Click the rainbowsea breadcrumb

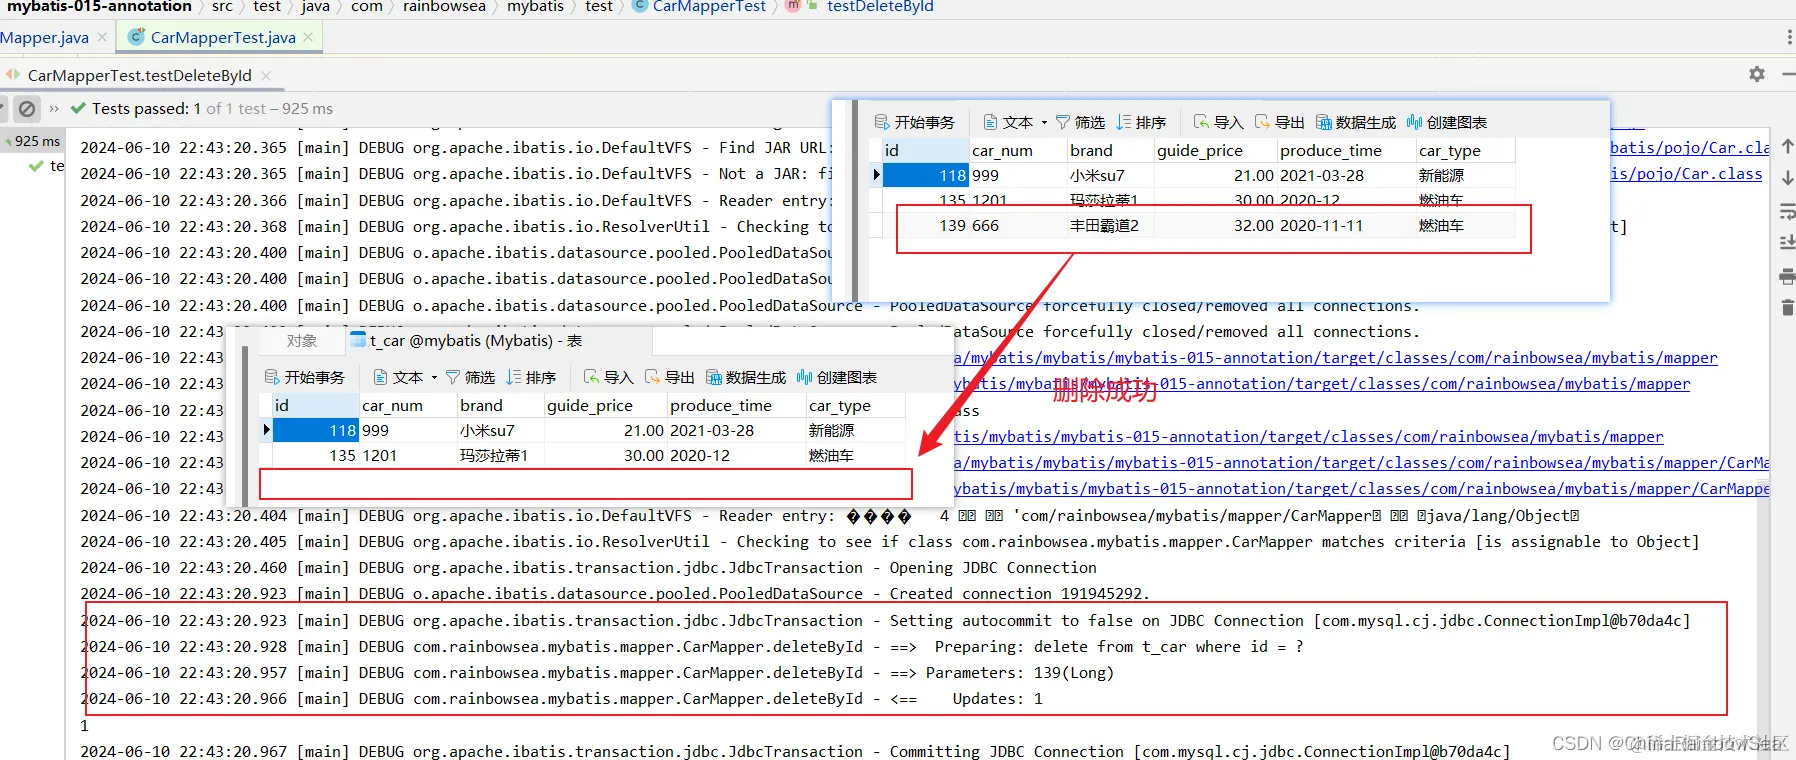click(x=444, y=6)
